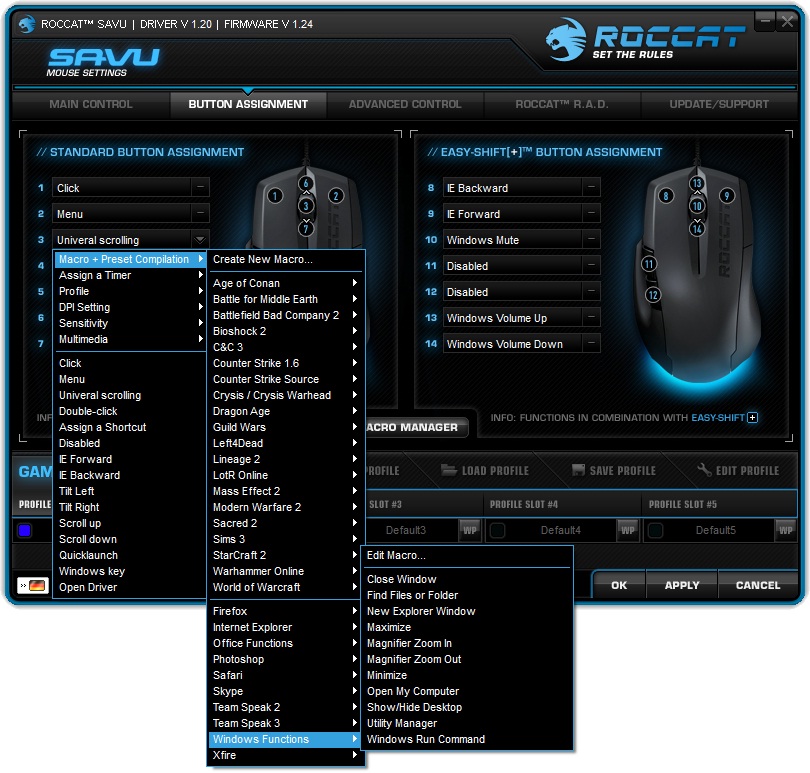
Task: Open dropdown for button 1 Click assignment
Action: pyautogui.click(x=200, y=188)
